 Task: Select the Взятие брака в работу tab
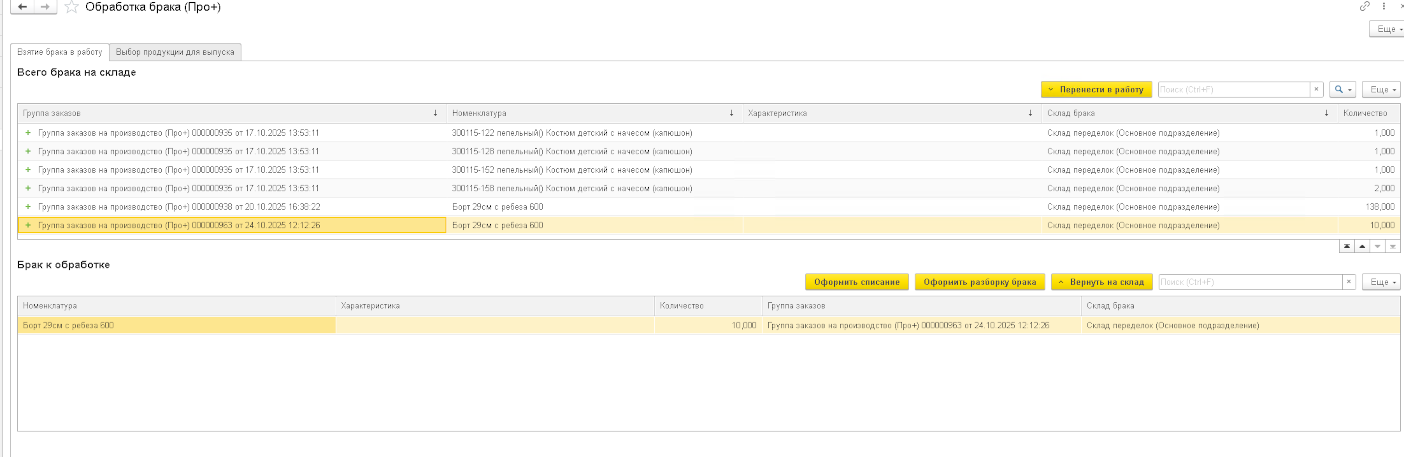coord(59,52)
